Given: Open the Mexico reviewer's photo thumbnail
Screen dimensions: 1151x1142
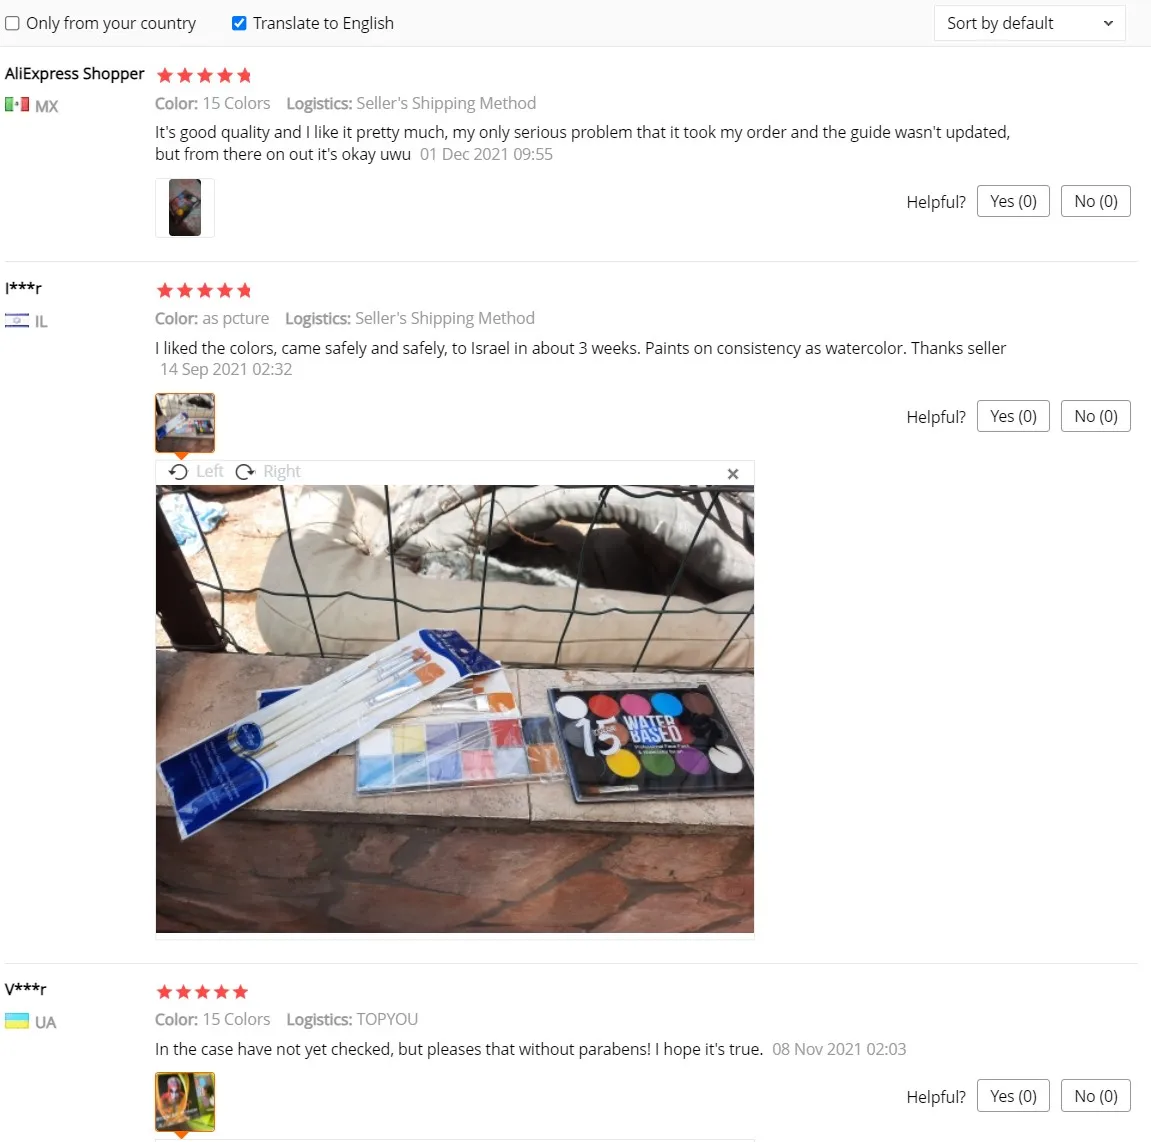Looking at the screenshot, I should click(x=185, y=208).
